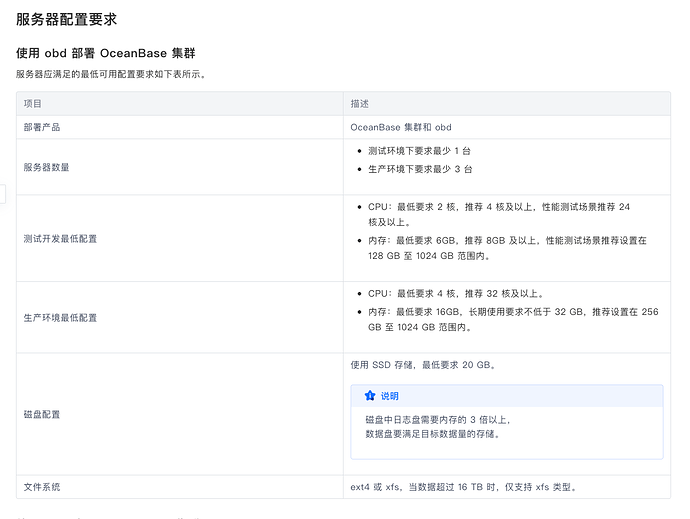
Task: Select the 服务器数量 row label
Action: point(46,167)
